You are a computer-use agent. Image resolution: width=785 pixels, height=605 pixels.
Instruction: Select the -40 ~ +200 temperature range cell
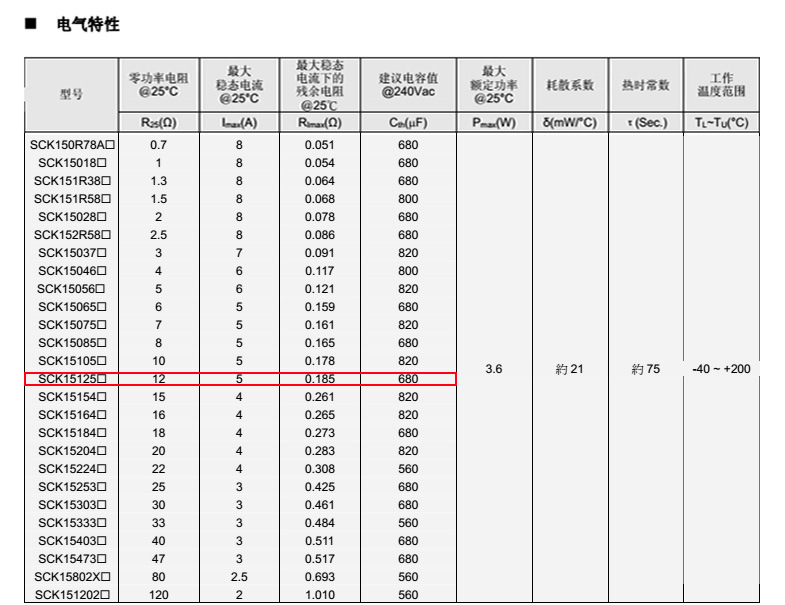tap(721, 369)
